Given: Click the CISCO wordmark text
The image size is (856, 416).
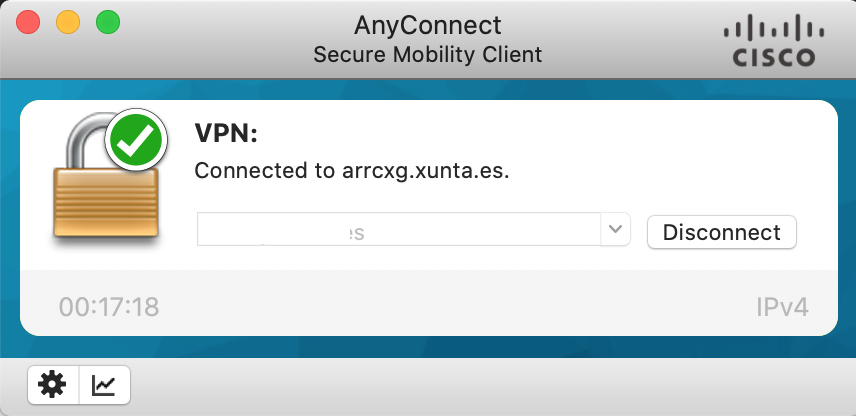Looking at the screenshot, I should tap(774, 58).
